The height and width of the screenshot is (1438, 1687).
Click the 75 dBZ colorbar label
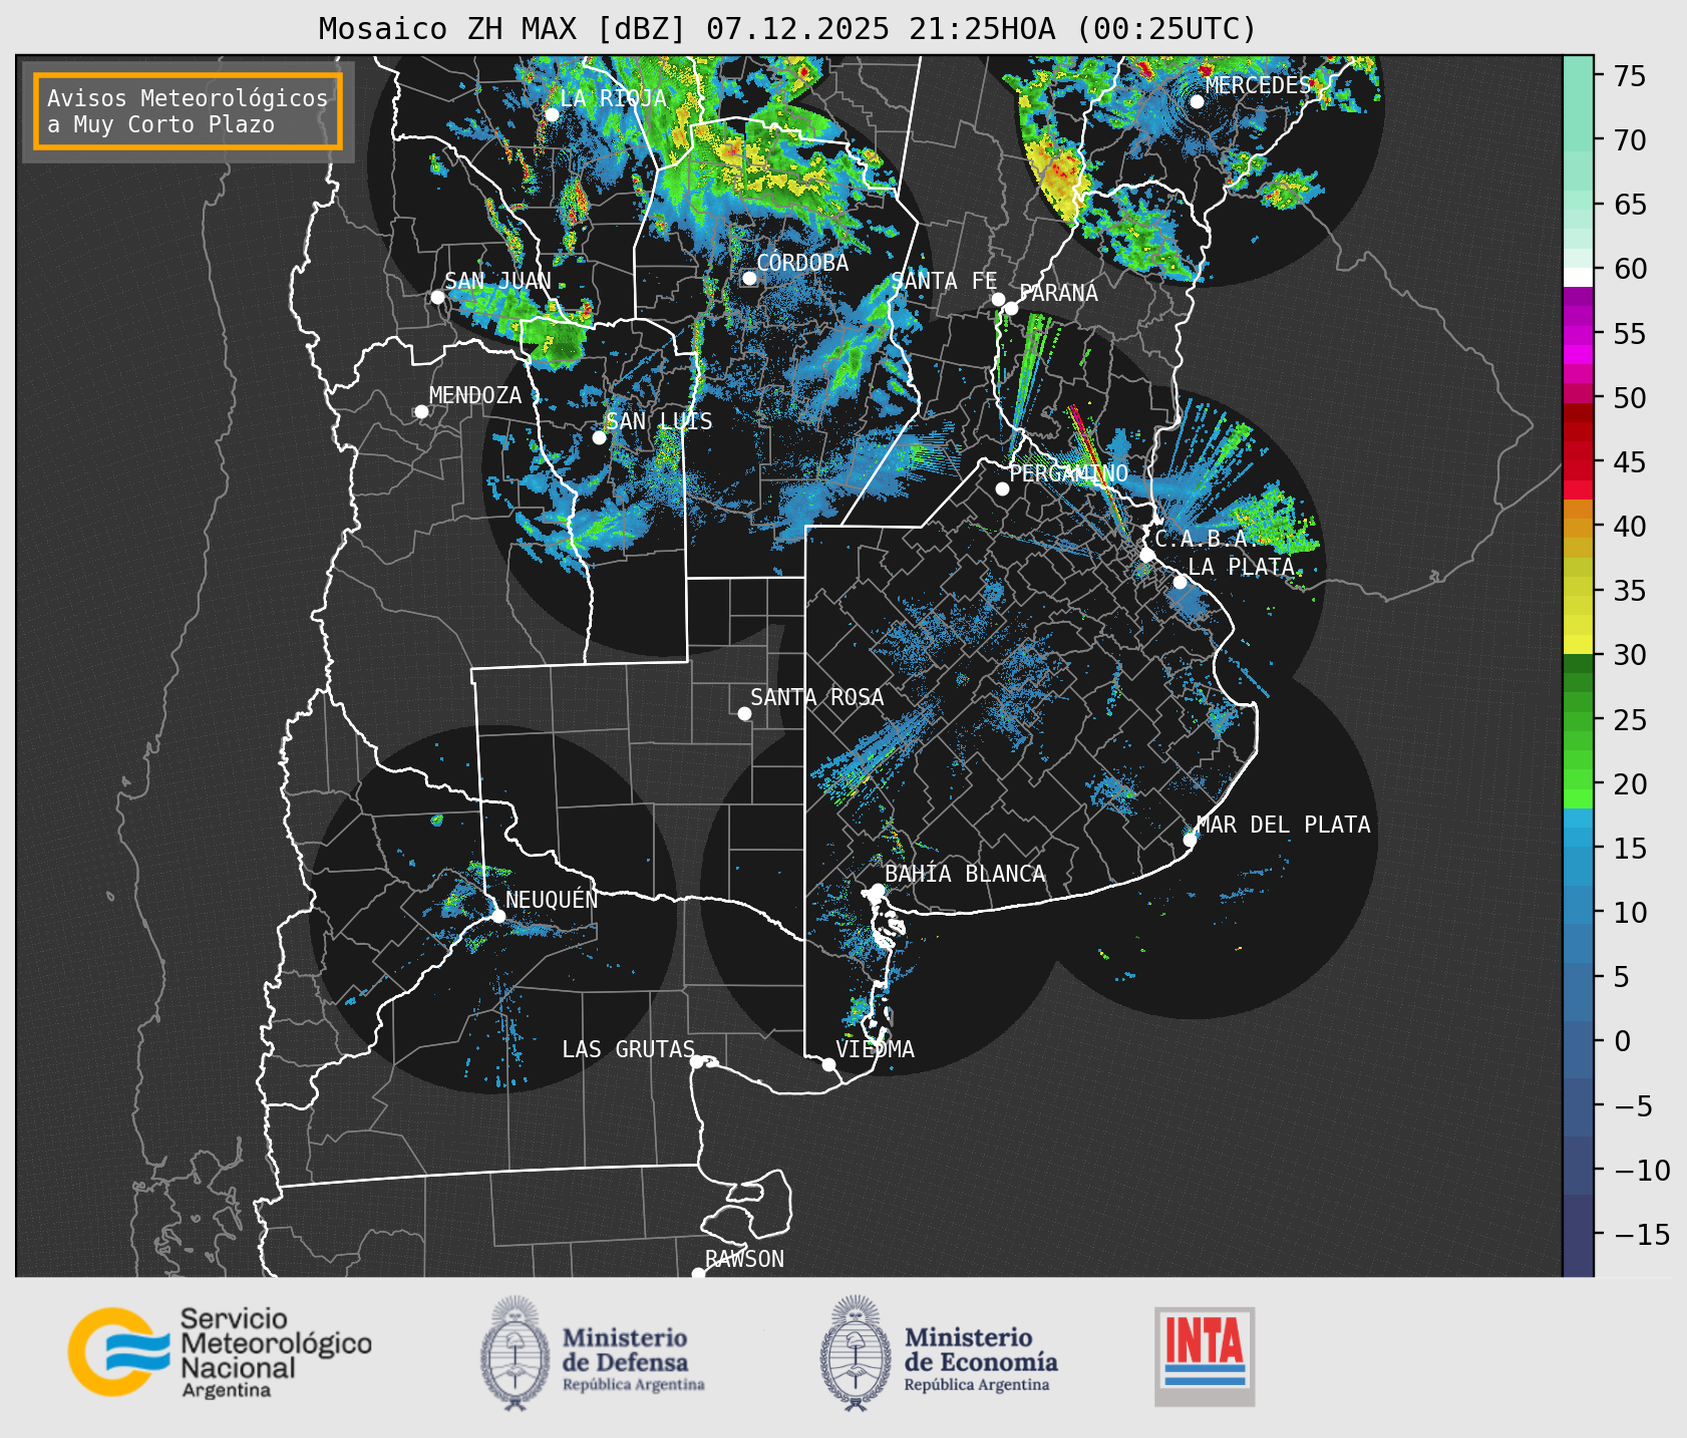[1629, 76]
